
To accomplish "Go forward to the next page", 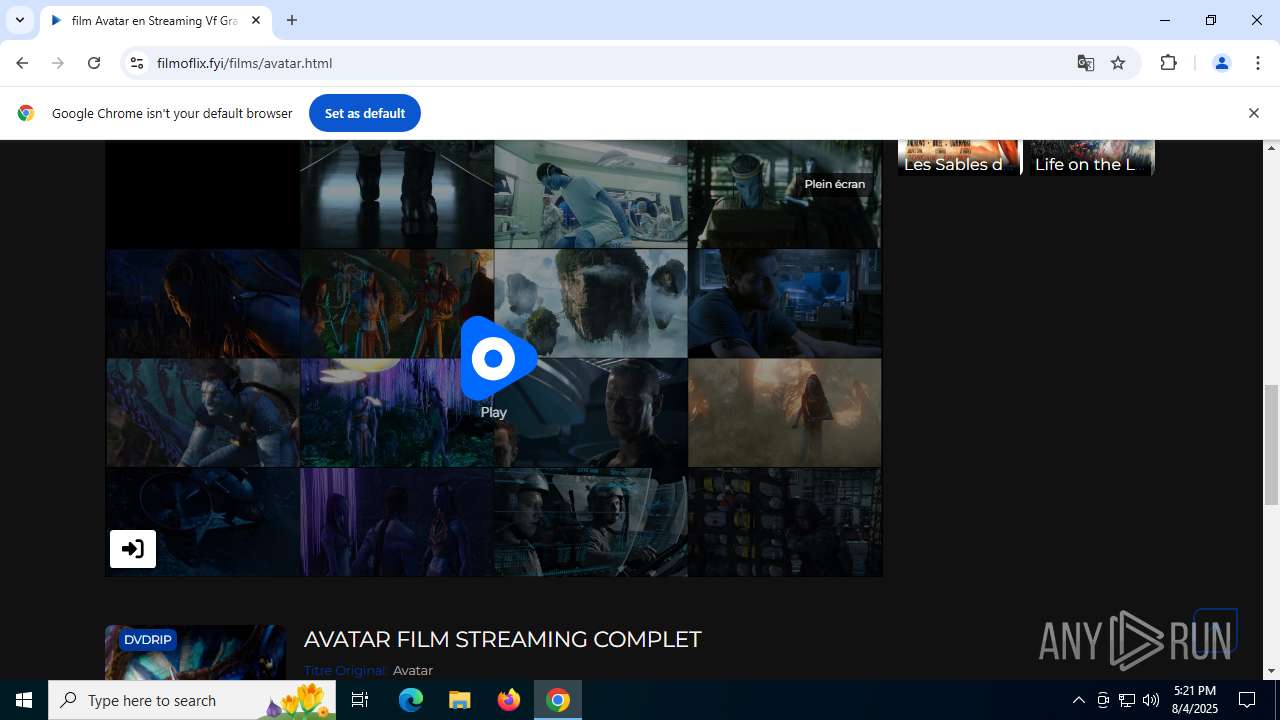I will (x=58, y=63).
